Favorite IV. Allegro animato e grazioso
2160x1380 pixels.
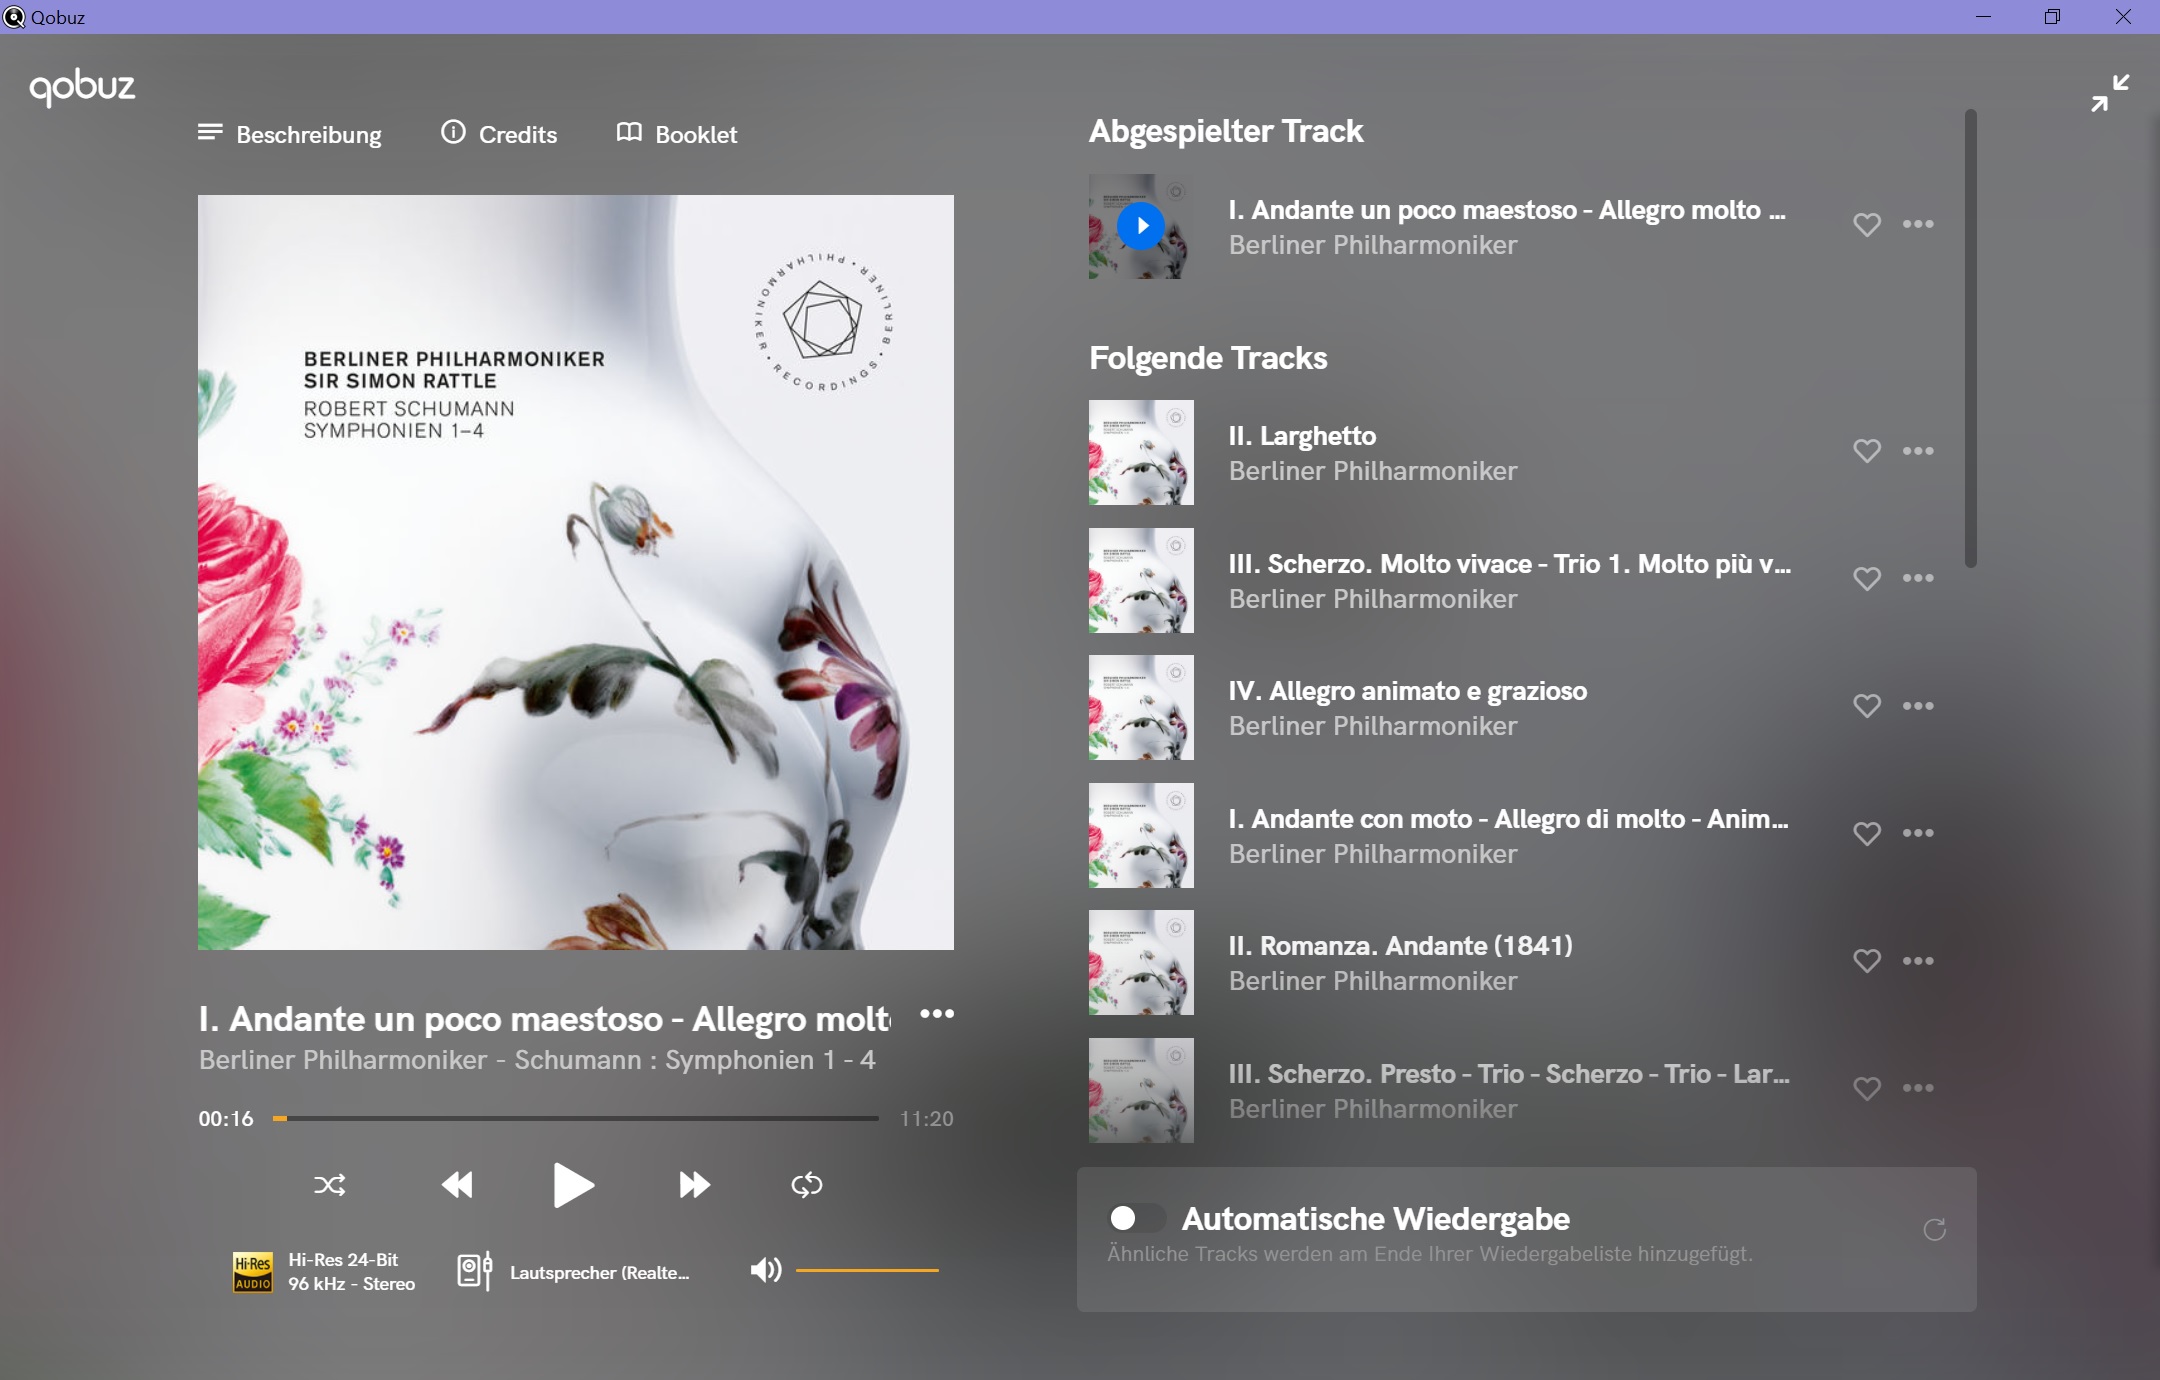coord(1867,706)
